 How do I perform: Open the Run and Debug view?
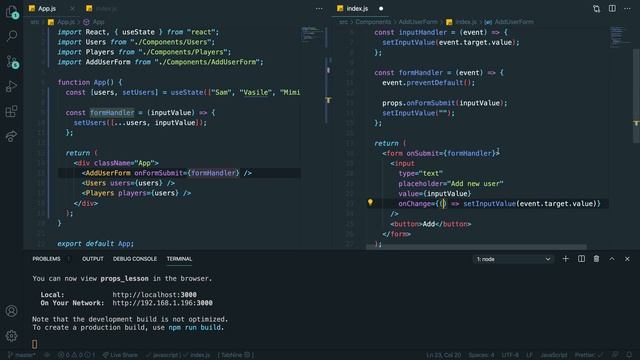pos(11,87)
